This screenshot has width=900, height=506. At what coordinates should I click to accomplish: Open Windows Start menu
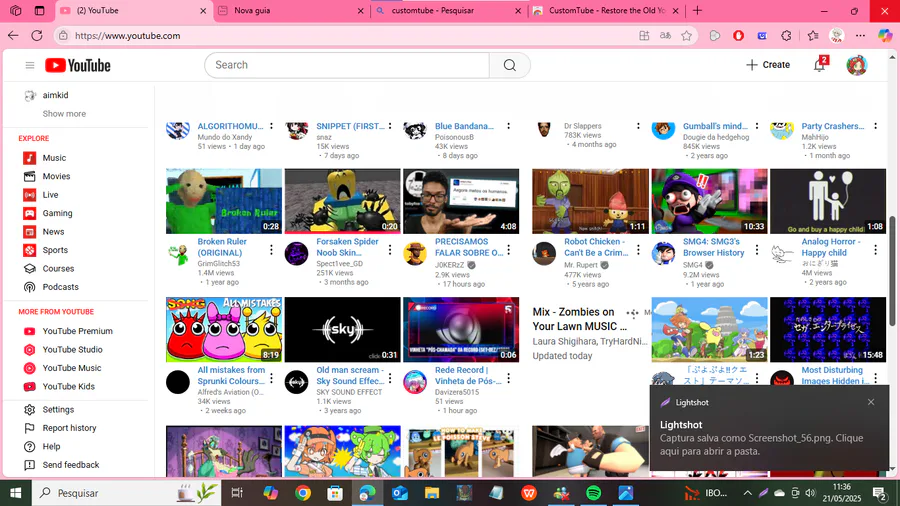pyautogui.click(x=15, y=493)
